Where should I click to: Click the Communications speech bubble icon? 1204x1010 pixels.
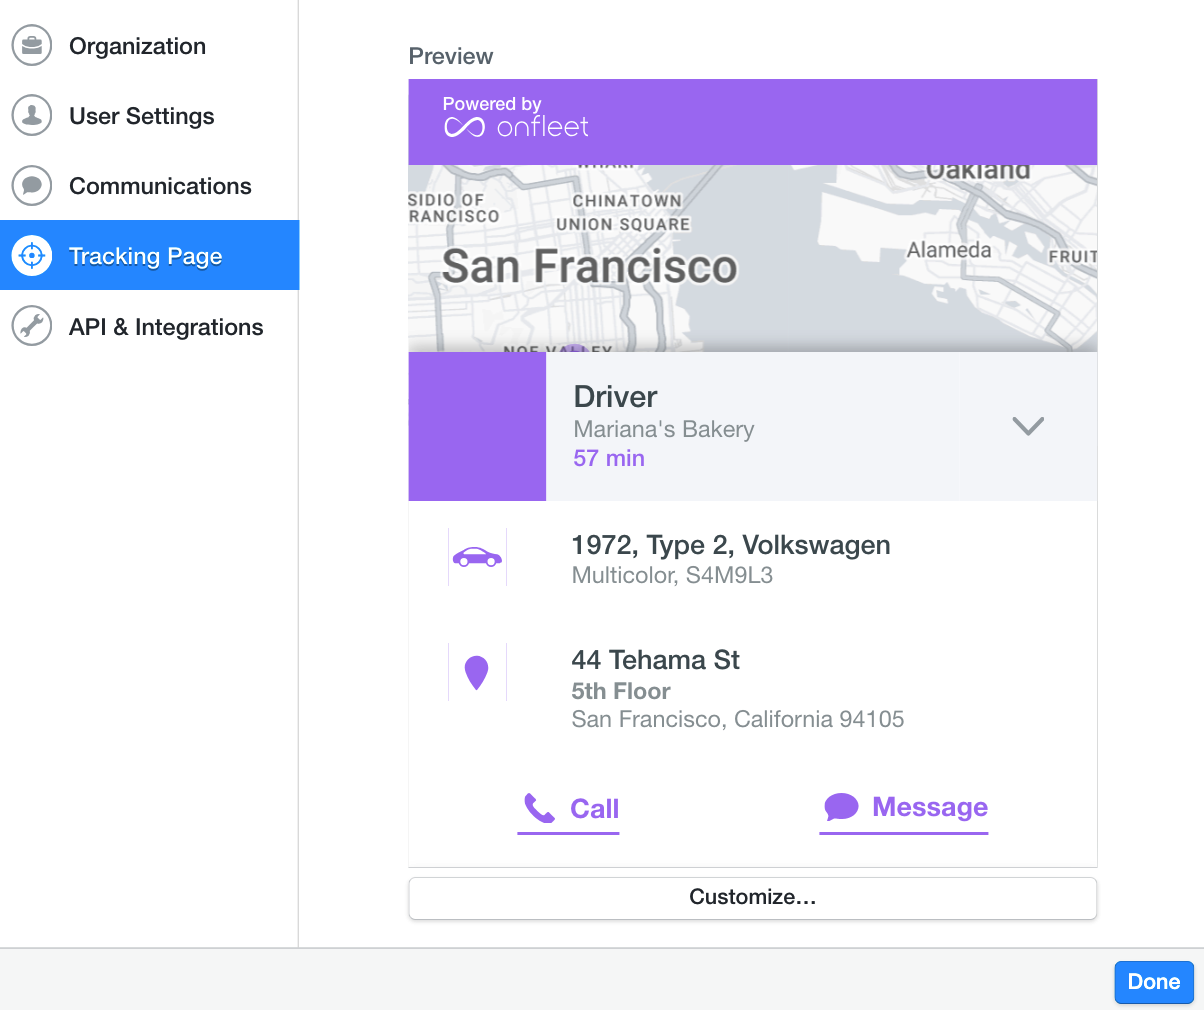(32, 186)
